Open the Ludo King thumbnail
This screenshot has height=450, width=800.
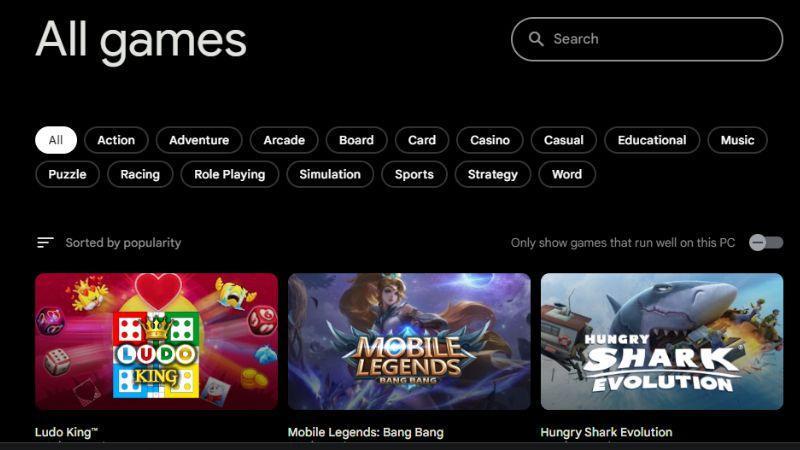(x=156, y=341)
